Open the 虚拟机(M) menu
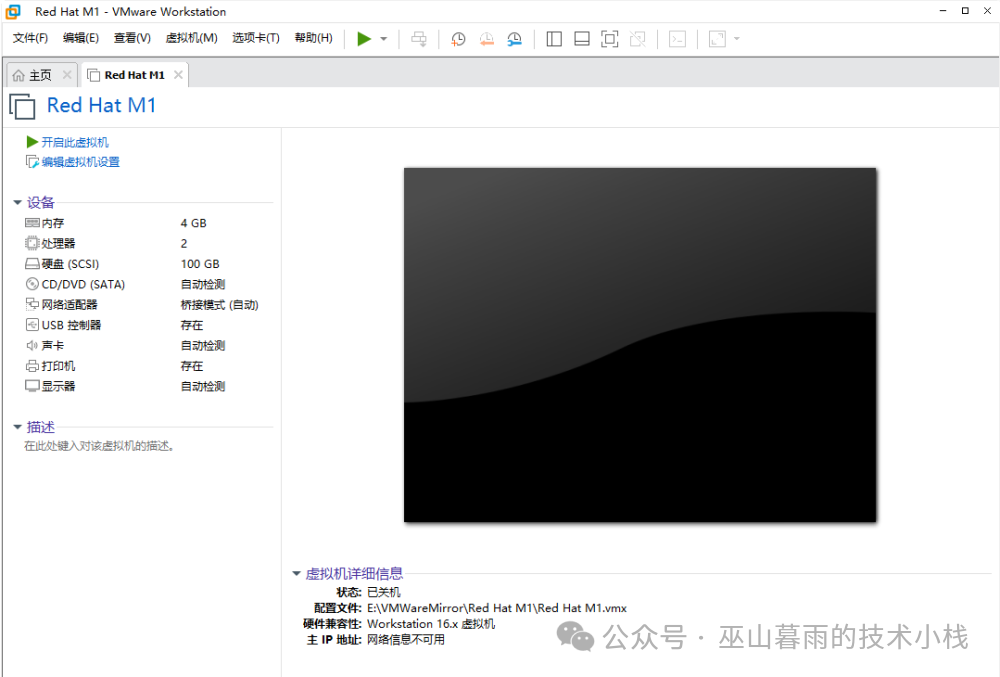Viewport: 1000px width, 677px height. (191, 38)
